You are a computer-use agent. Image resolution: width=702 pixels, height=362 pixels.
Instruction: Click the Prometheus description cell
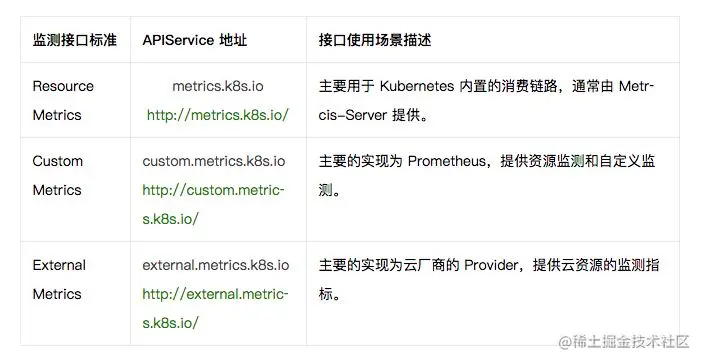[487, 175]
